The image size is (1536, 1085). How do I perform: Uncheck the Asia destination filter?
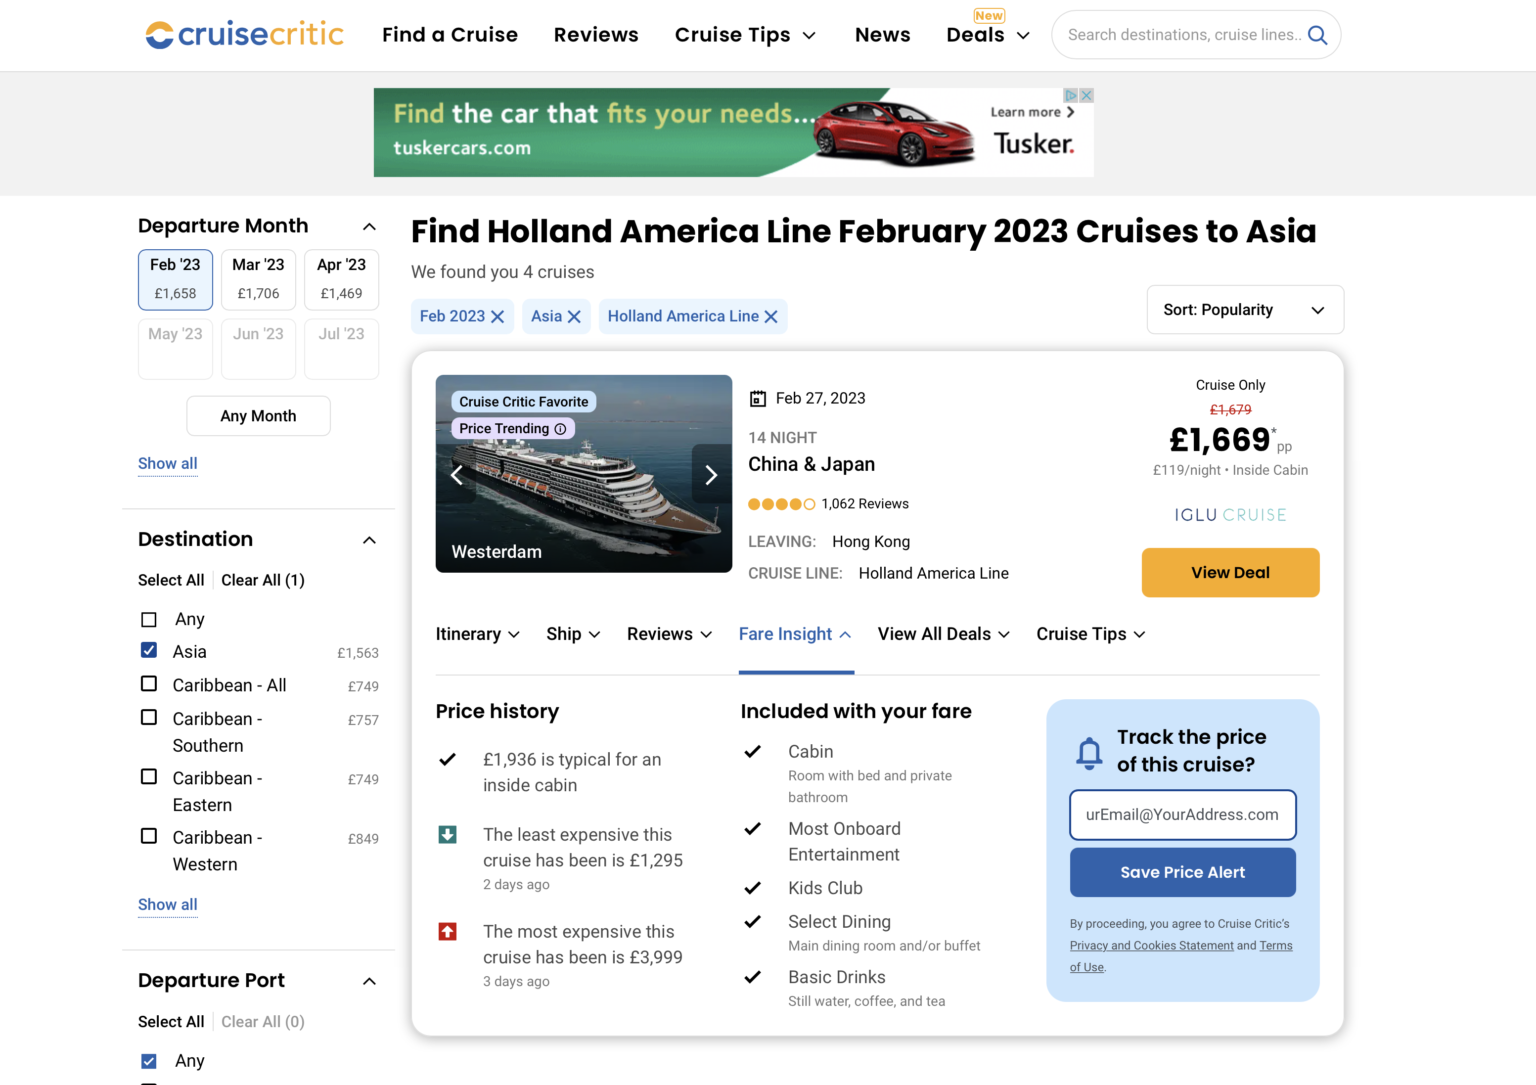tap(148, 650)
